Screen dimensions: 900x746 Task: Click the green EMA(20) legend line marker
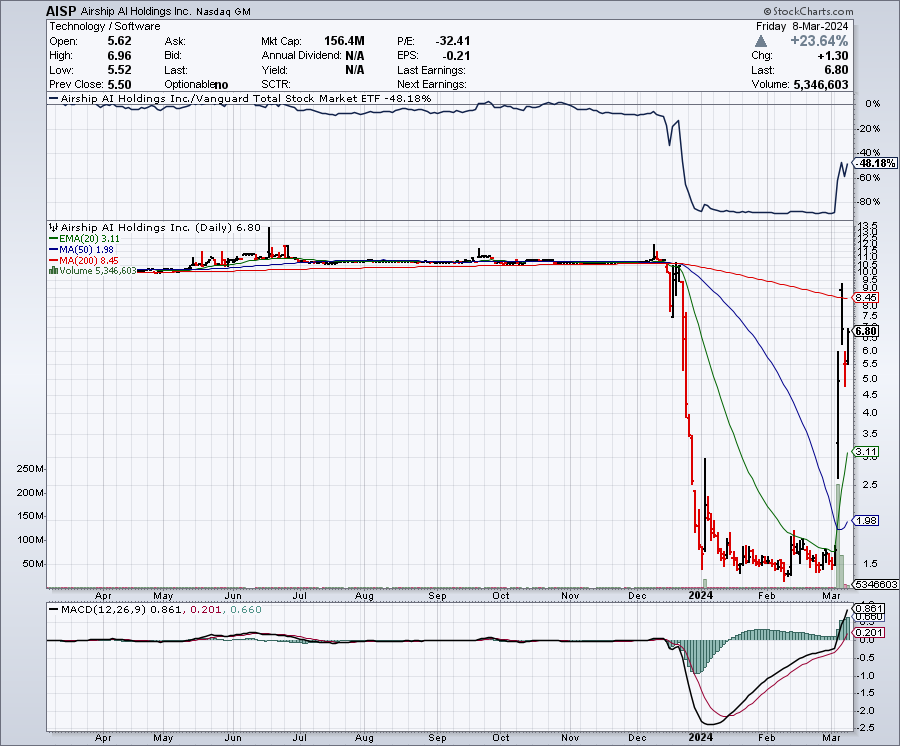tap(53, 240)
